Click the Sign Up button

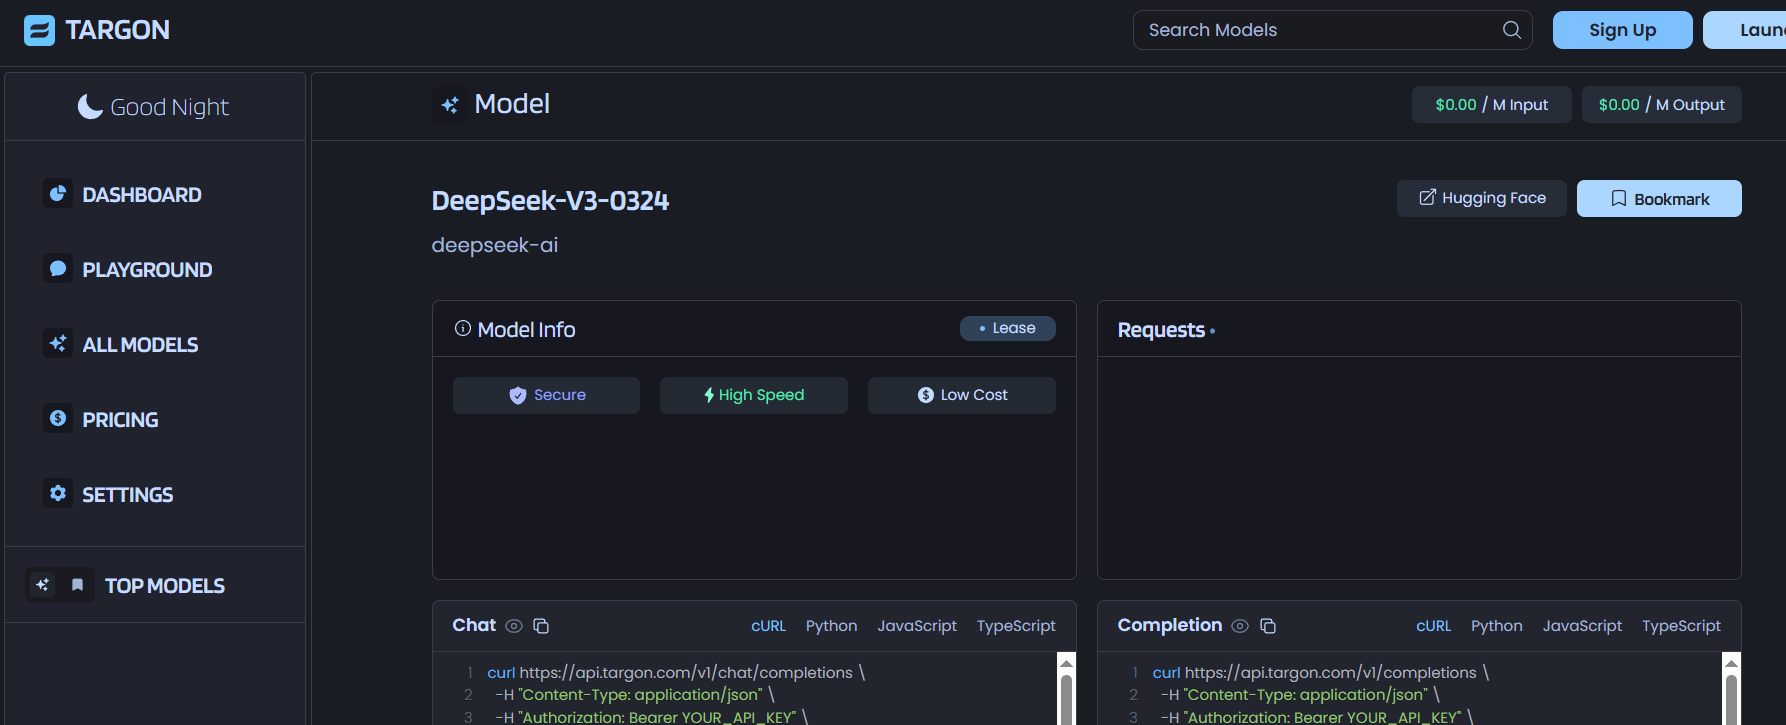1622,30
